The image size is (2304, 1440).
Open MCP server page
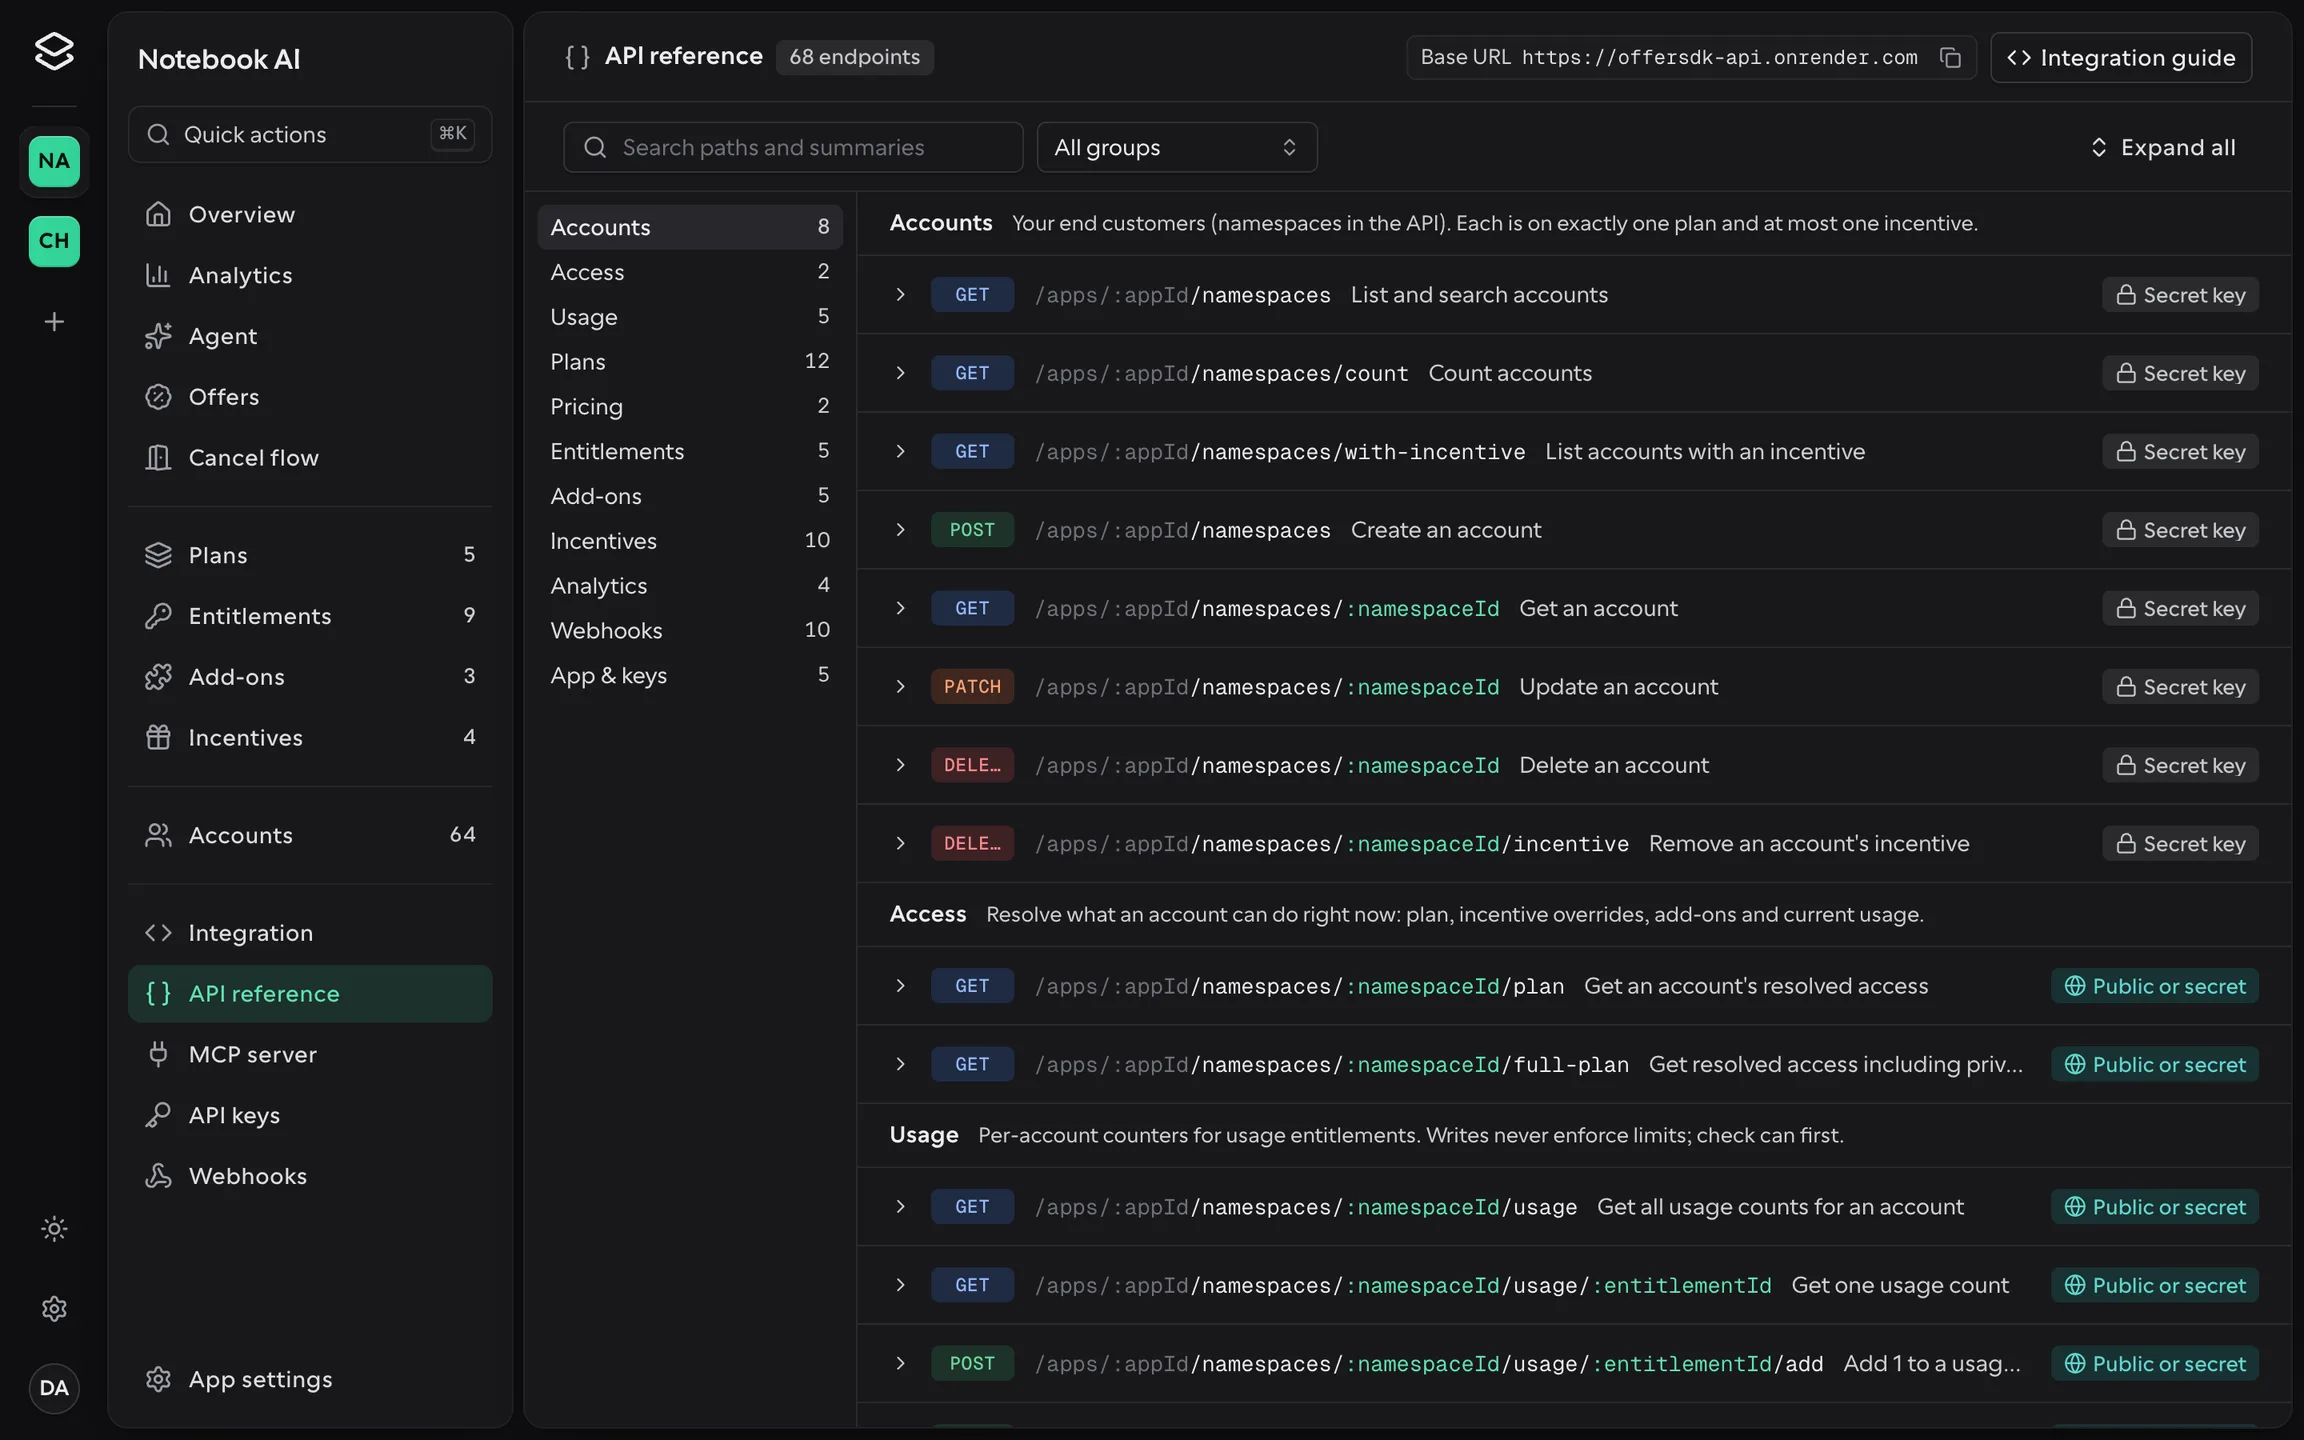[310, 1054]
